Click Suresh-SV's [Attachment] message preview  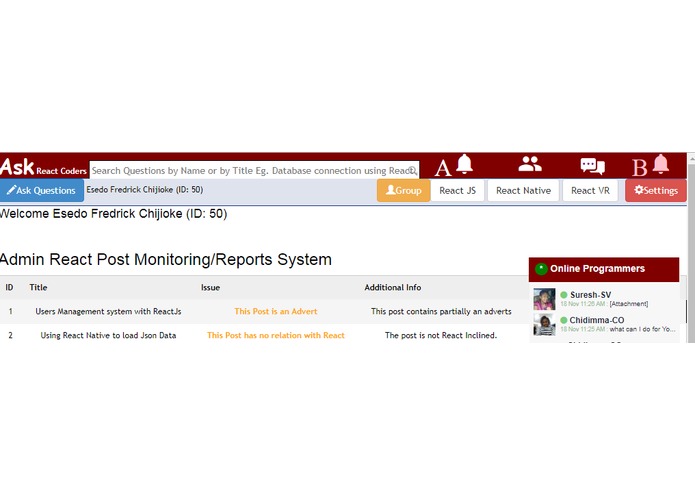click(629, 304)
